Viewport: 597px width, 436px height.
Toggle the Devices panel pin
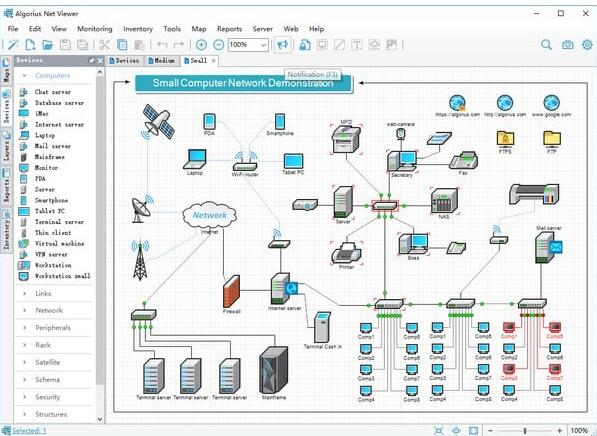tap(92, 61)
